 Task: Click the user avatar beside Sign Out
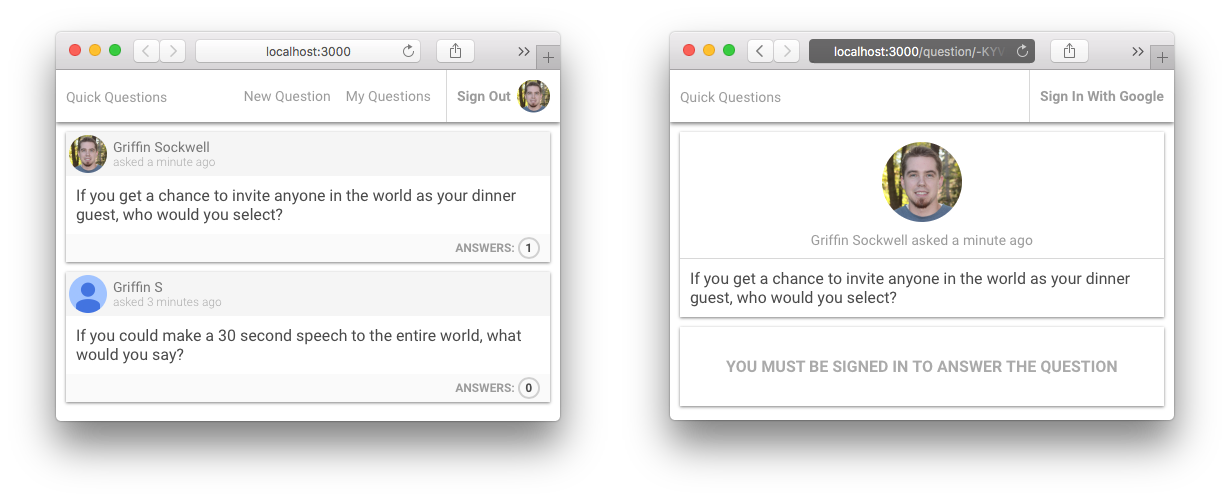[534, 96]
